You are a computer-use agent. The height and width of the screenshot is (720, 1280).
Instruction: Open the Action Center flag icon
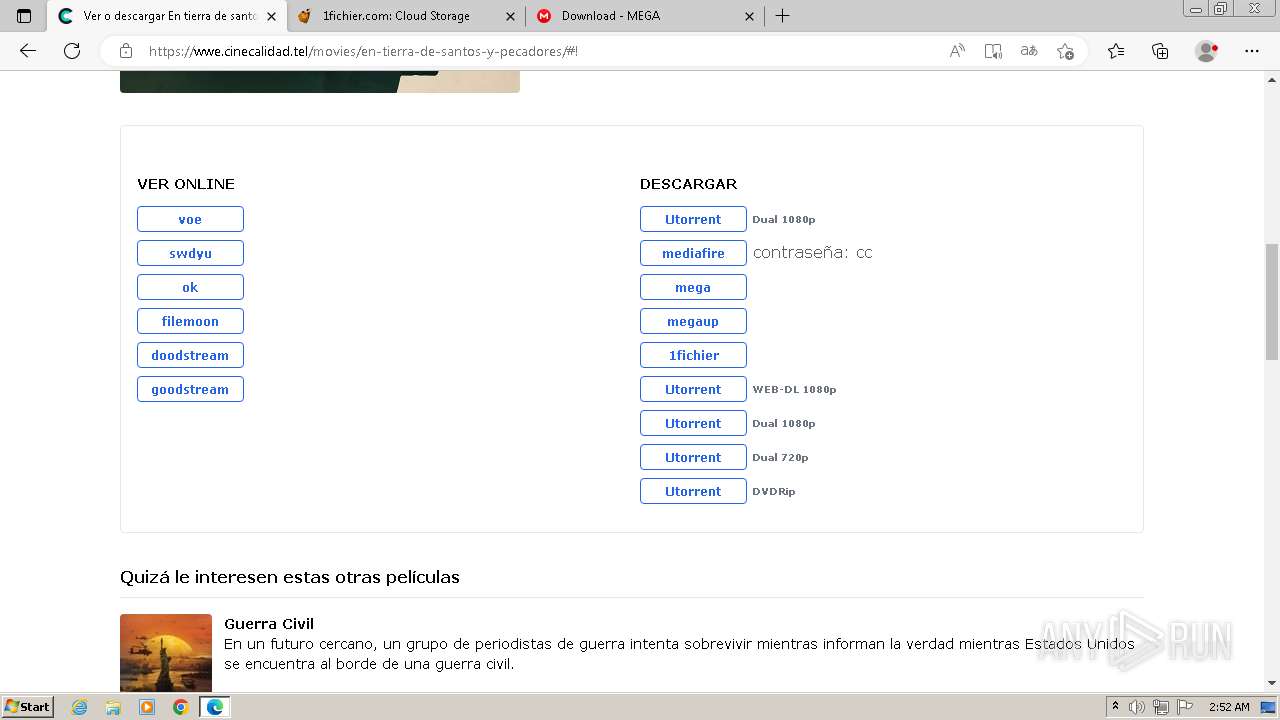pos(1184,707)
